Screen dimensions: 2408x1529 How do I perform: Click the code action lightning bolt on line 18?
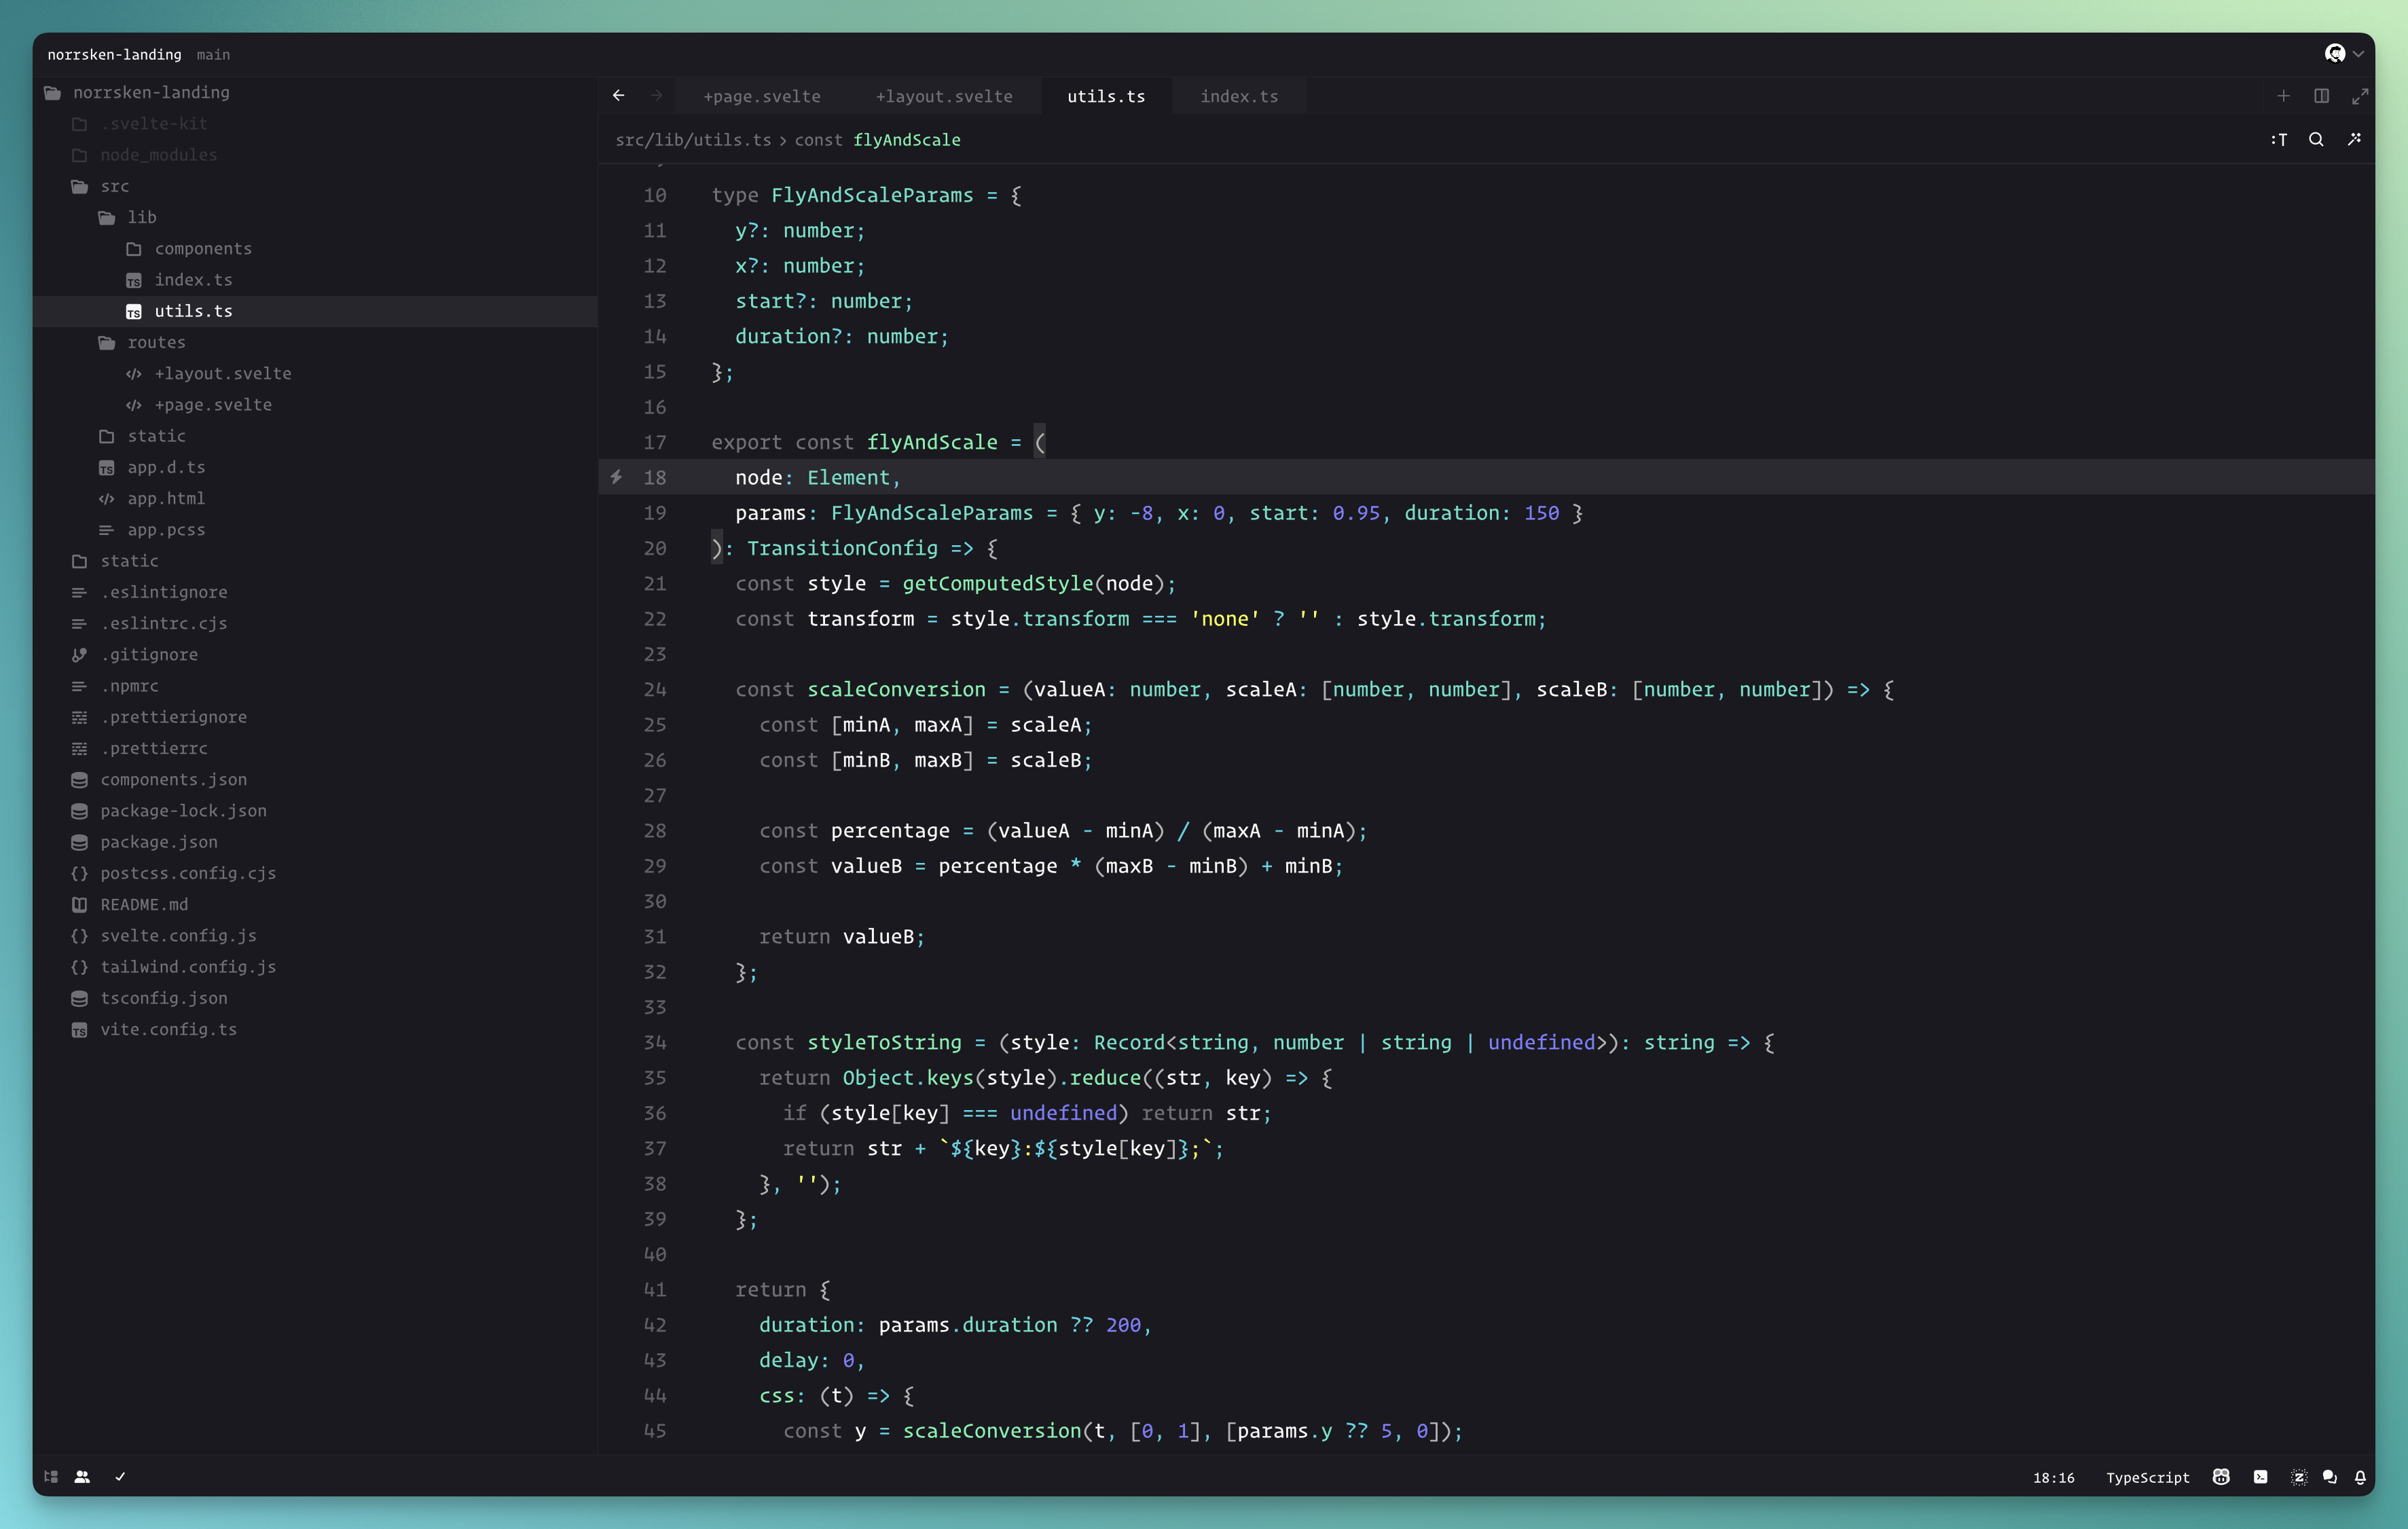tap(616, 477)
